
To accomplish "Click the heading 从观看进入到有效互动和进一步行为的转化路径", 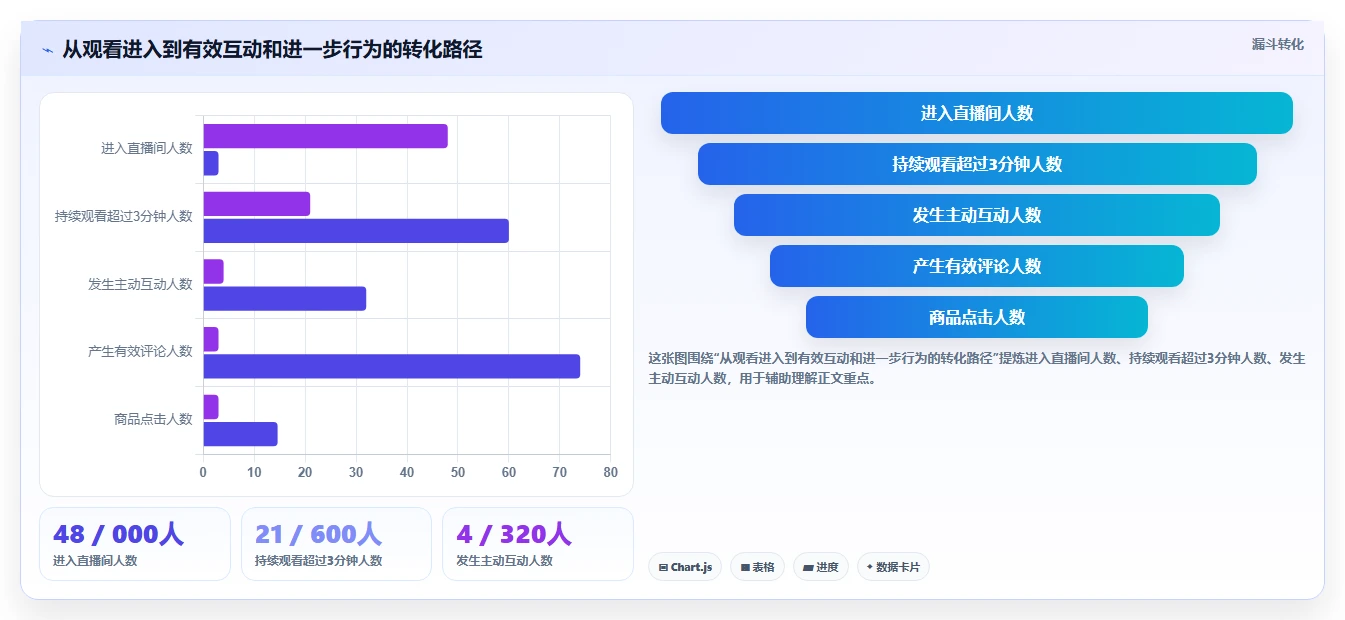I will tap(272, 50).
